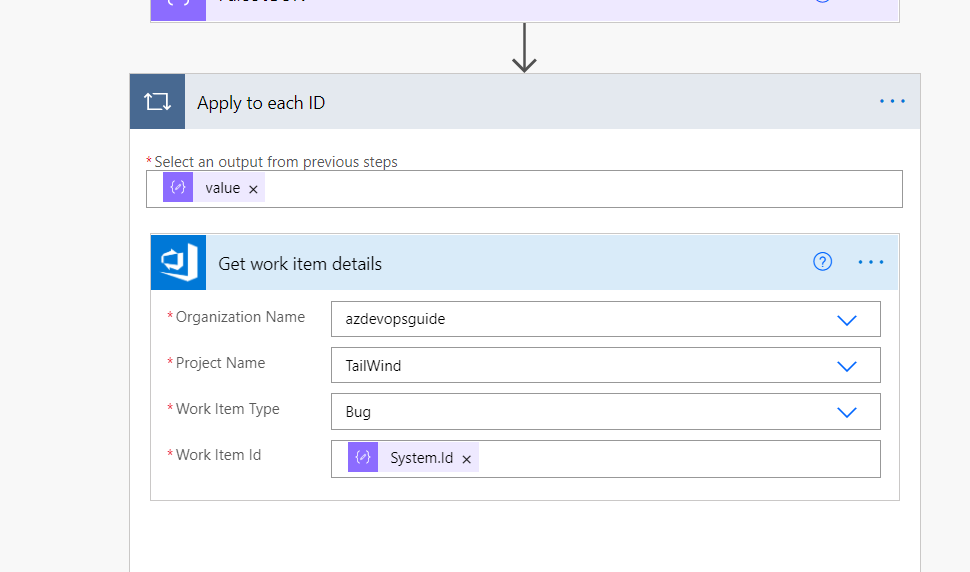Click the Work Item Id label
Screen dimensions: 970x572
(218, 455)
